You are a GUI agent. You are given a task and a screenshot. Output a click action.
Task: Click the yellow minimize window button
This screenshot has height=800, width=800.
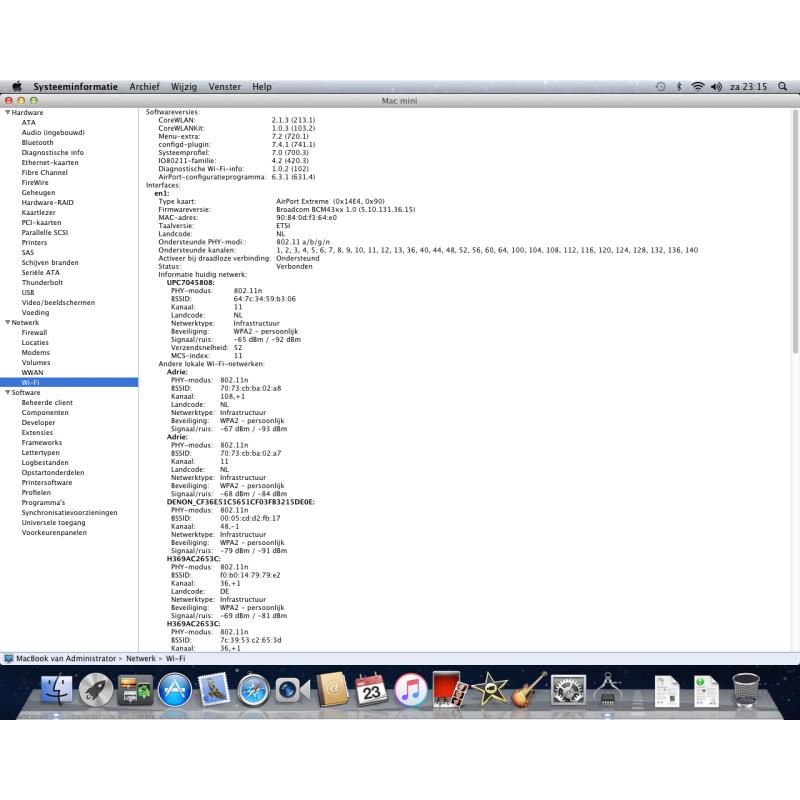(21, 101)
